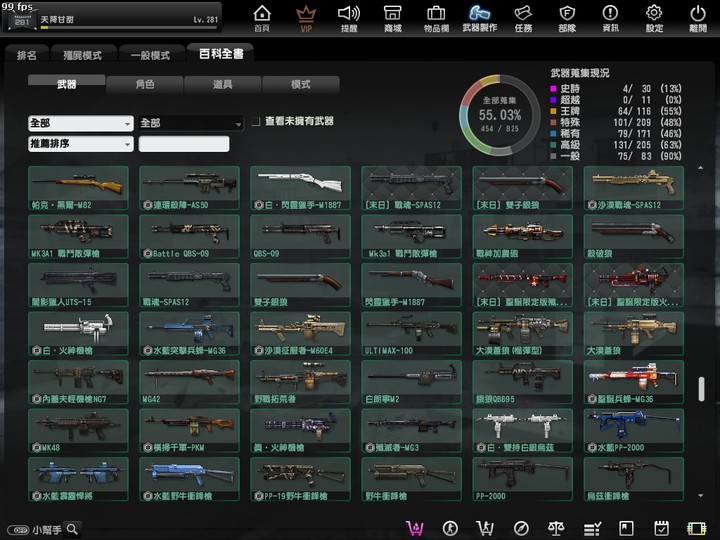The height and width of the screenshot is (540, 720).
Task: Select the 道具 sub-tab
Action: click(x=223, y=84)
